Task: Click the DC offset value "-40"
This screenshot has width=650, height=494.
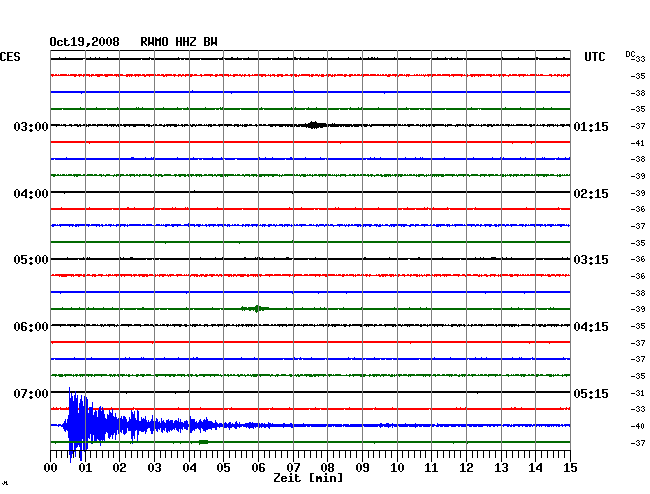Action: pos(638,426)
